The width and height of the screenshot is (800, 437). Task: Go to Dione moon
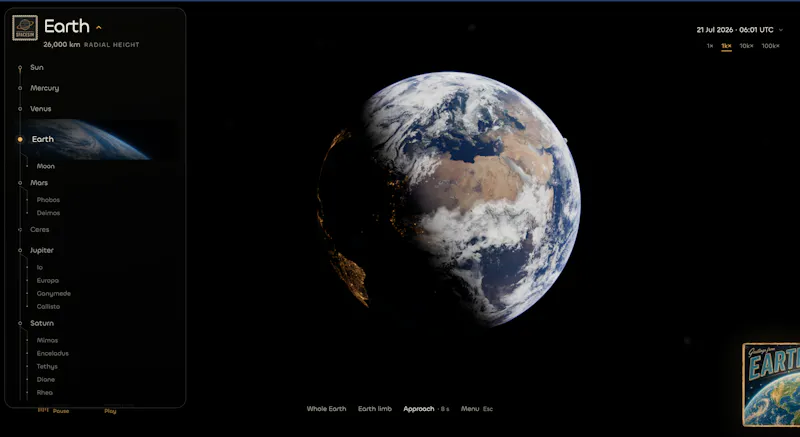pyautogui.click(x=45, y=379)
